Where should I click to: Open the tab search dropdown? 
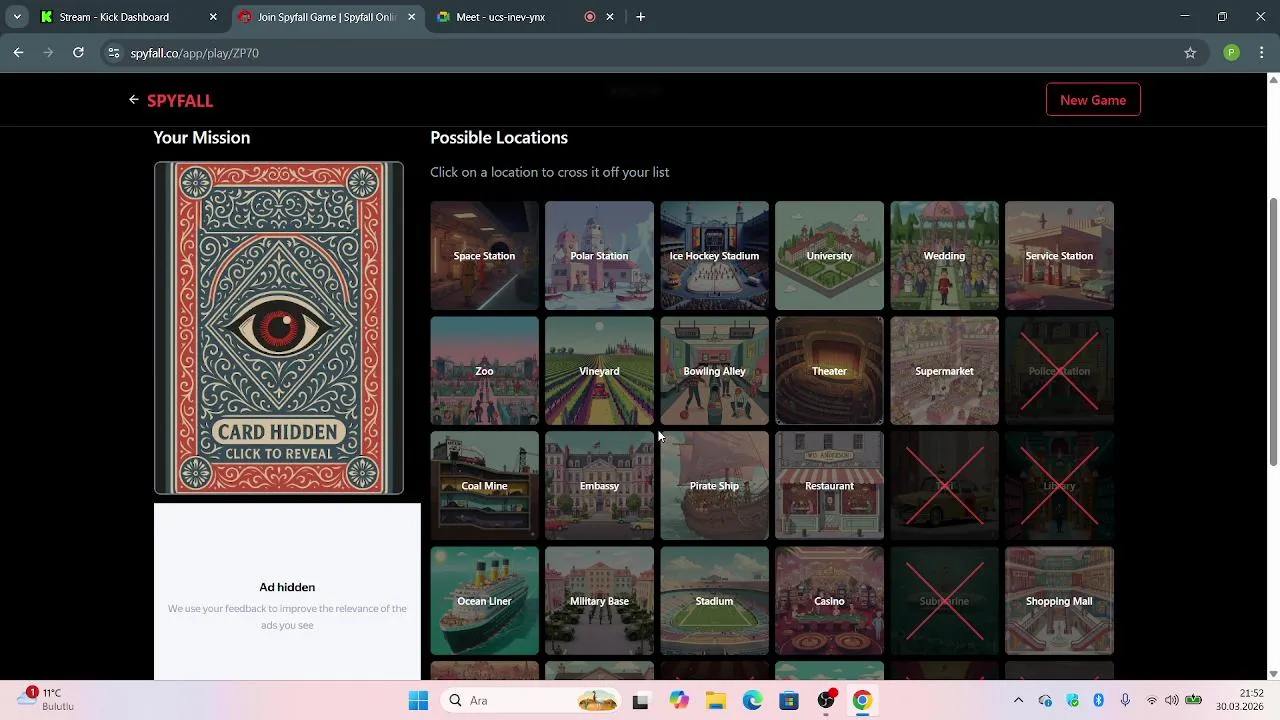pos(16,17)
